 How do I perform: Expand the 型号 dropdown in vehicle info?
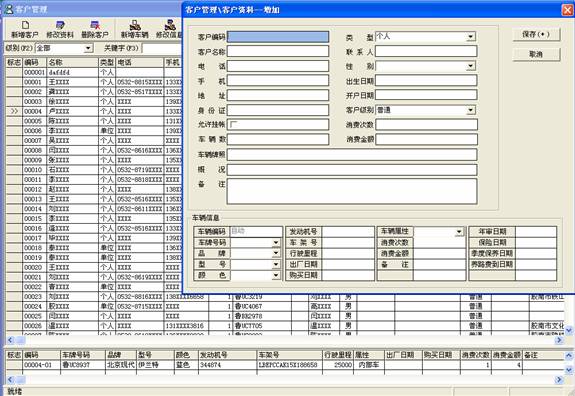click(276, 264)
